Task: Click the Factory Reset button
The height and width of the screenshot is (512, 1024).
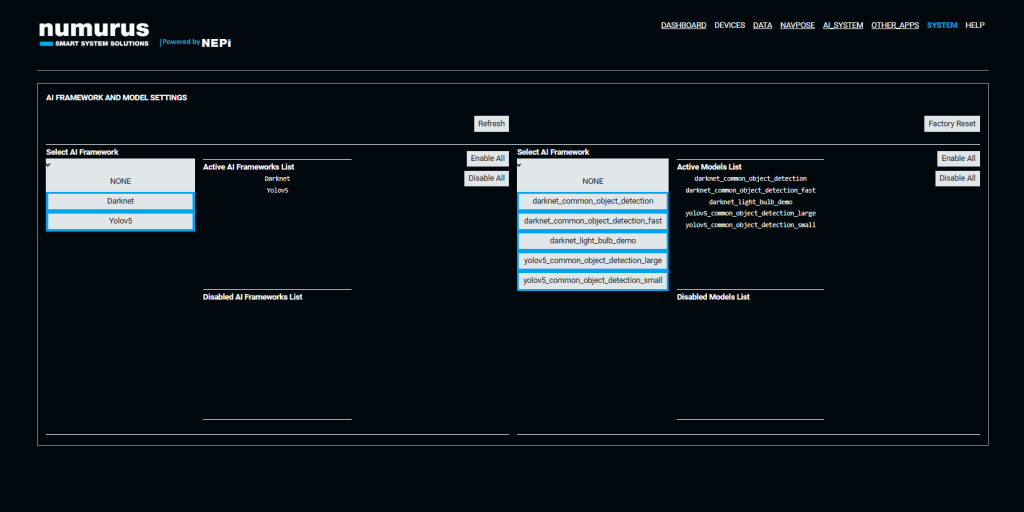Action: point(951,124)
